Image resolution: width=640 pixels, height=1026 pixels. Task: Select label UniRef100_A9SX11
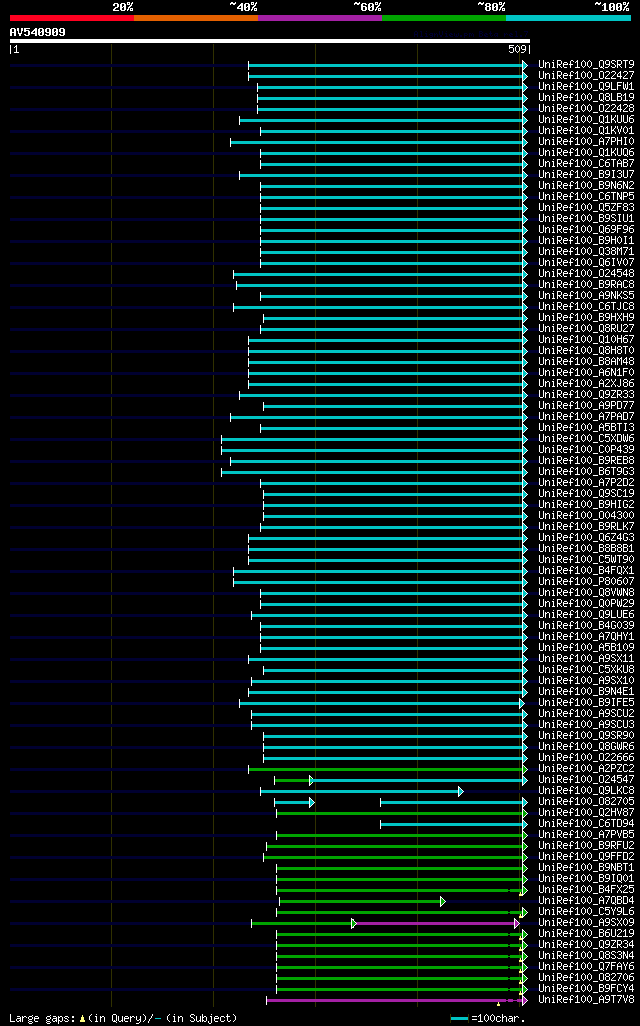[x=586, y=659]
